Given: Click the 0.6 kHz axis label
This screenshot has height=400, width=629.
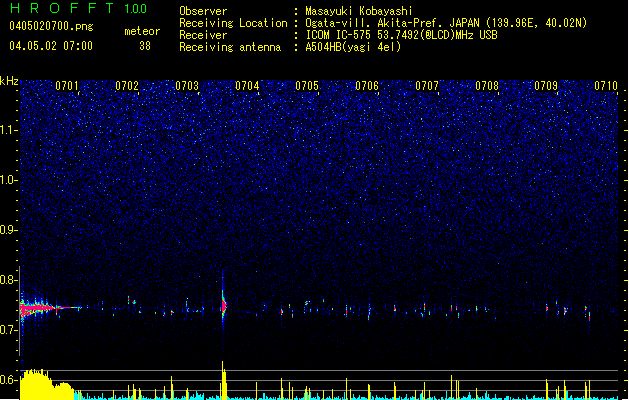Looking at the screenshot, I should tap(8, 380).
